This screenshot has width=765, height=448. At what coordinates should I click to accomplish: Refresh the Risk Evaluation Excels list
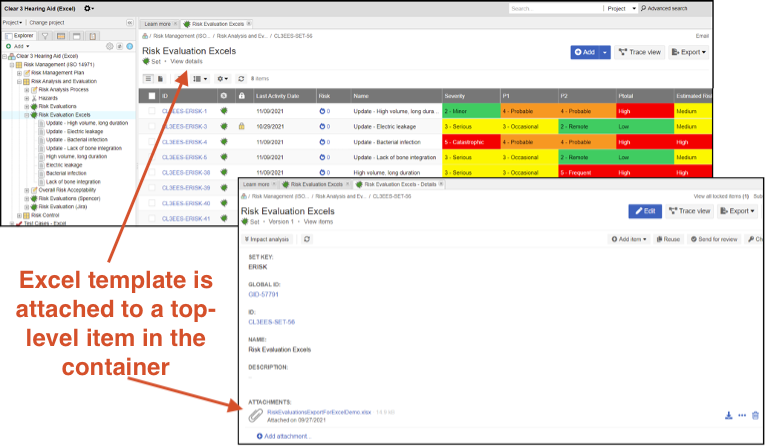click(x=241, y=79)
